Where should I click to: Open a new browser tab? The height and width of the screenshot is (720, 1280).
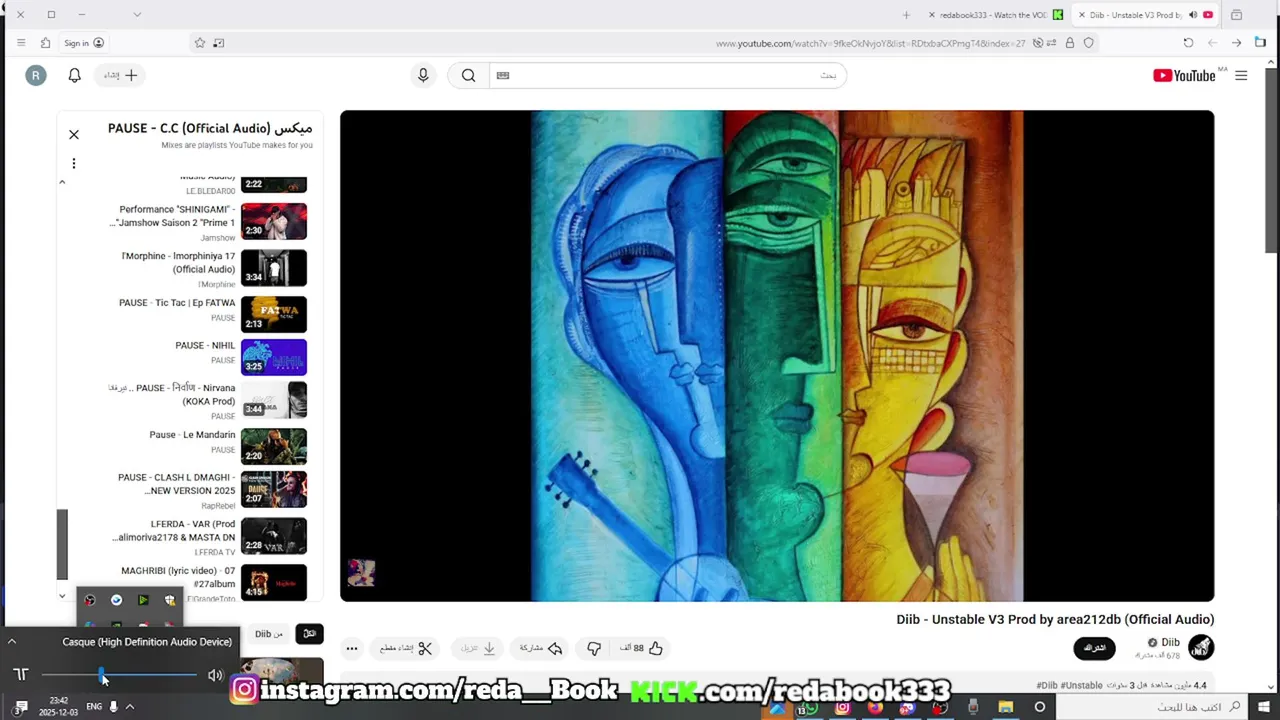click(906, 15)
